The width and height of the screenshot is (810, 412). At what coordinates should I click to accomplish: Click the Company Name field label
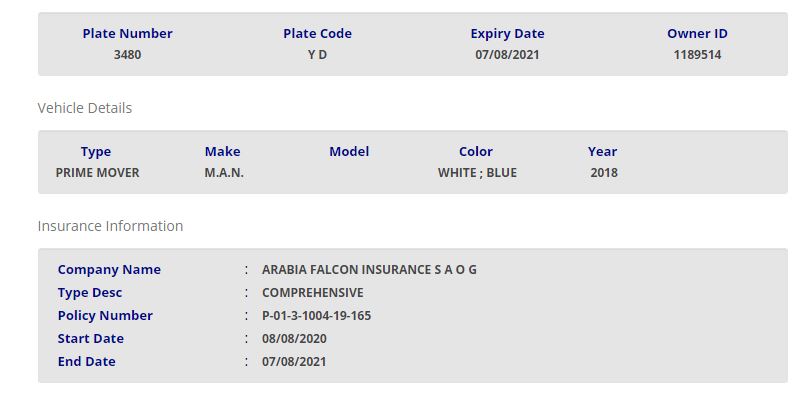109,270
